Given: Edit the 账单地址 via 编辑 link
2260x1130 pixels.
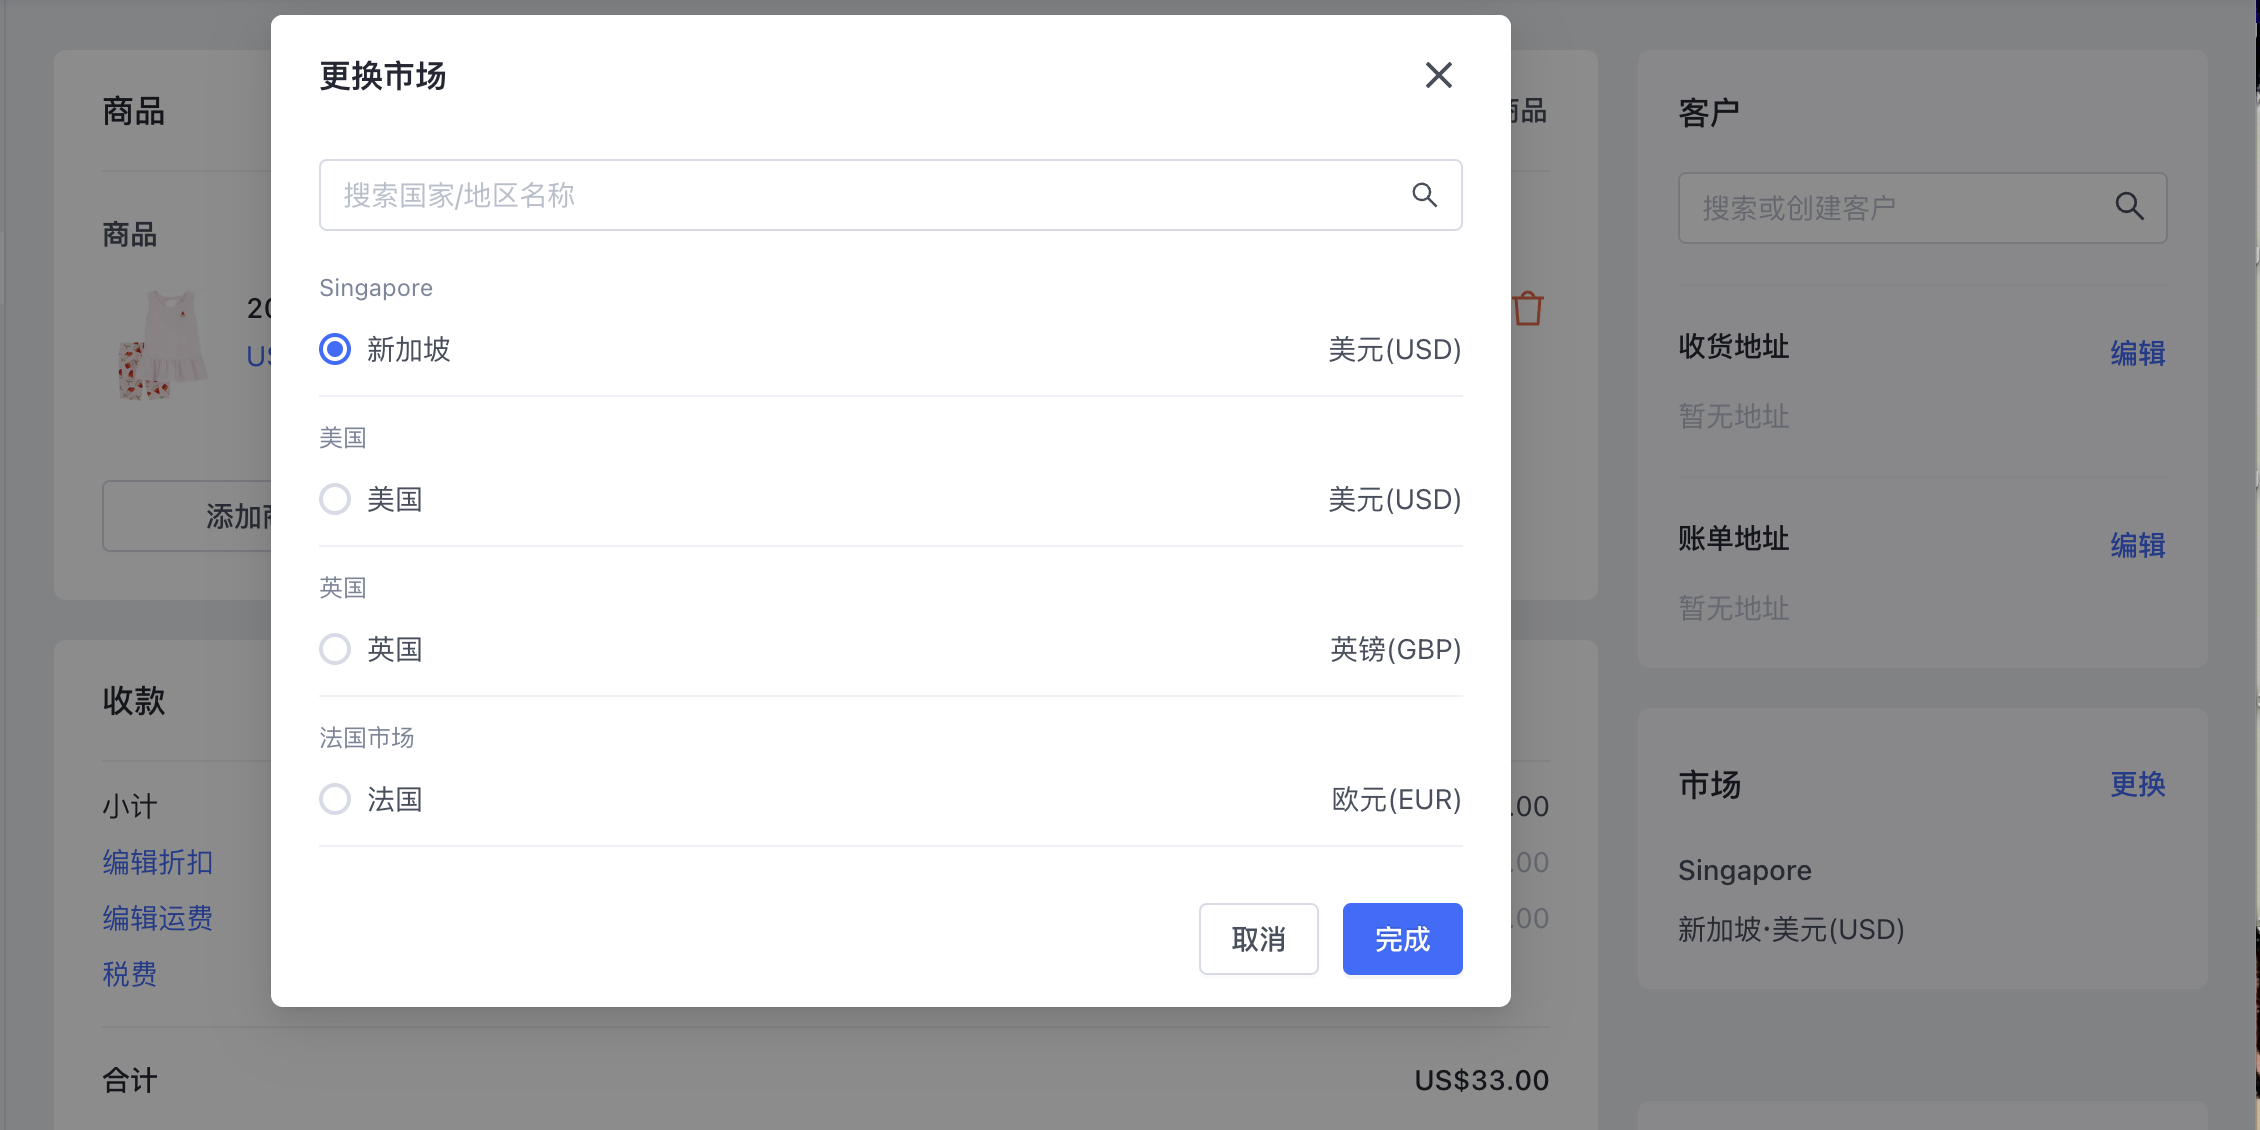Looking at the screenshot, I should pos(2137,545).
